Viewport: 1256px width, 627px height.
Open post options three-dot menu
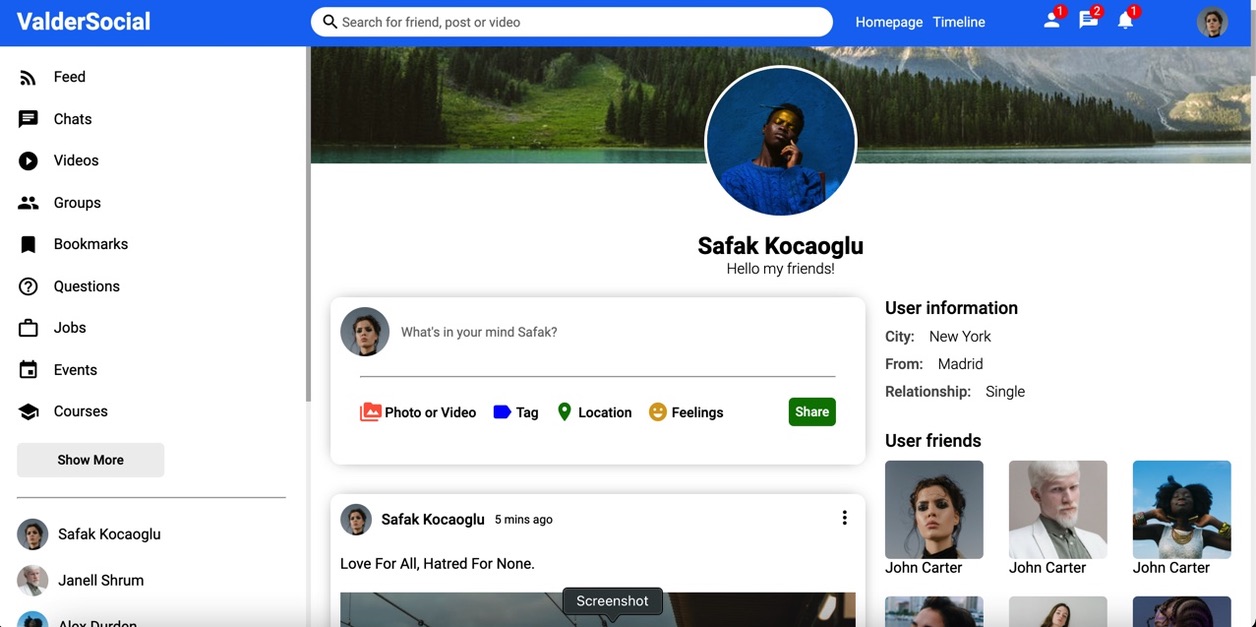click(844, 518)
